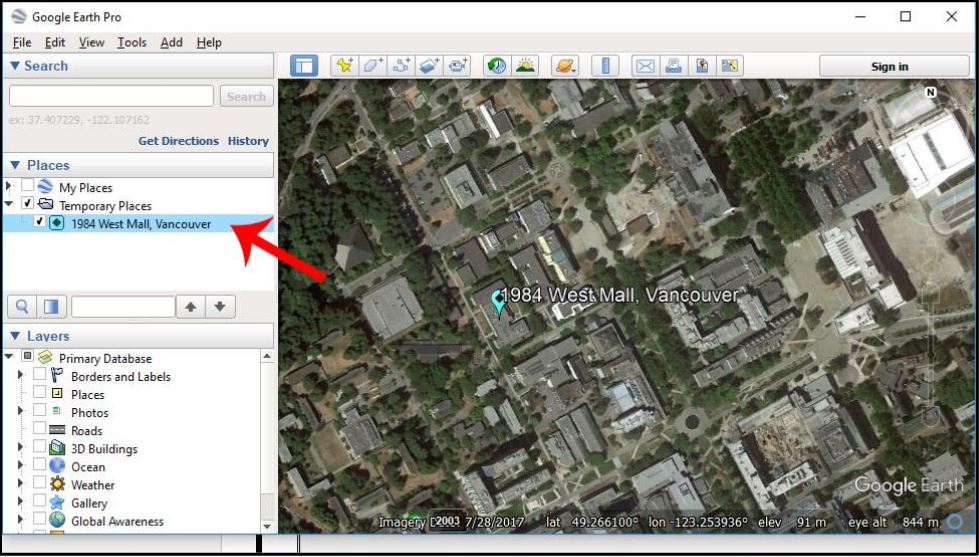
Task: Click the Layers panel scroll-down arrow
Action: 267,527
